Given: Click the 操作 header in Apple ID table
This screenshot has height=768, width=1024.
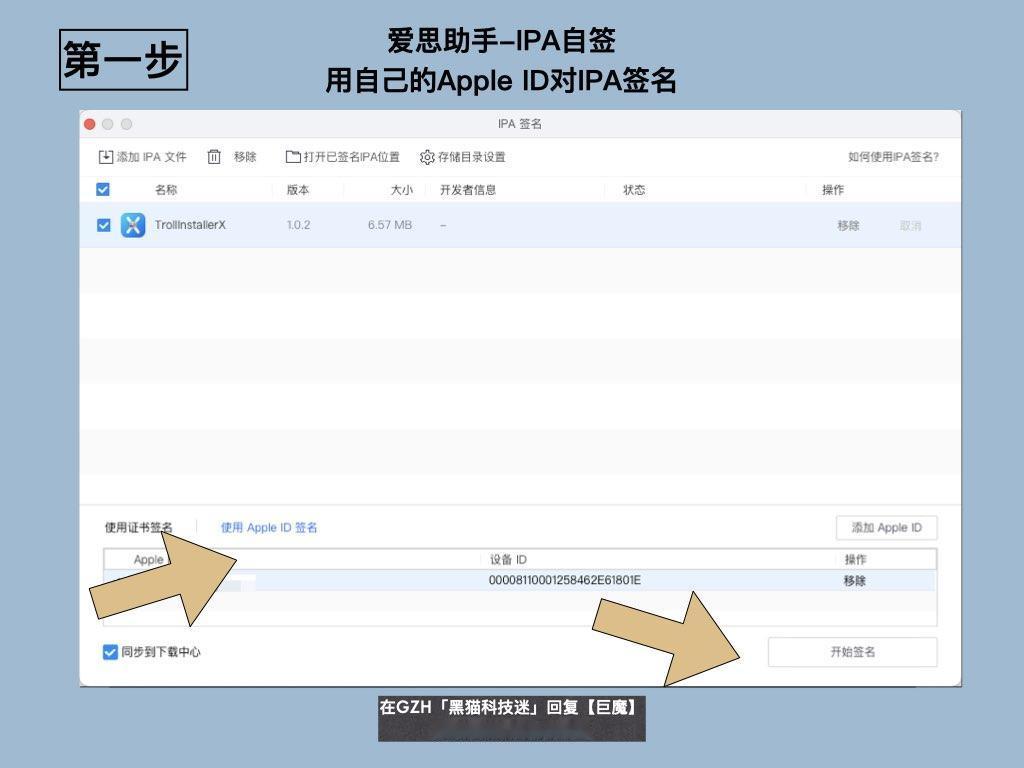Looking at the screenshot, I should click(855, 559).
